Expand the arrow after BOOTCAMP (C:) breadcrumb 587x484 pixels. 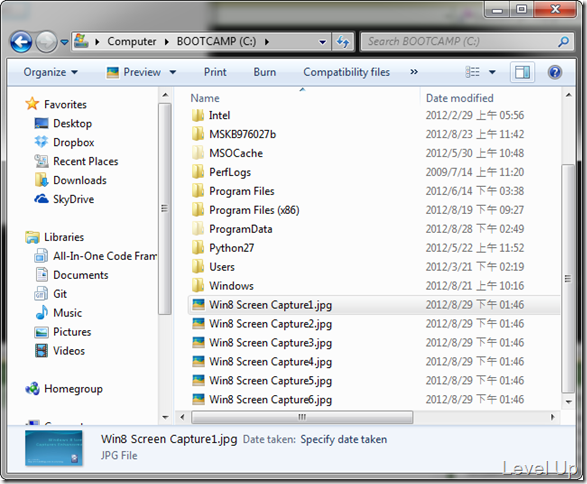267,42
